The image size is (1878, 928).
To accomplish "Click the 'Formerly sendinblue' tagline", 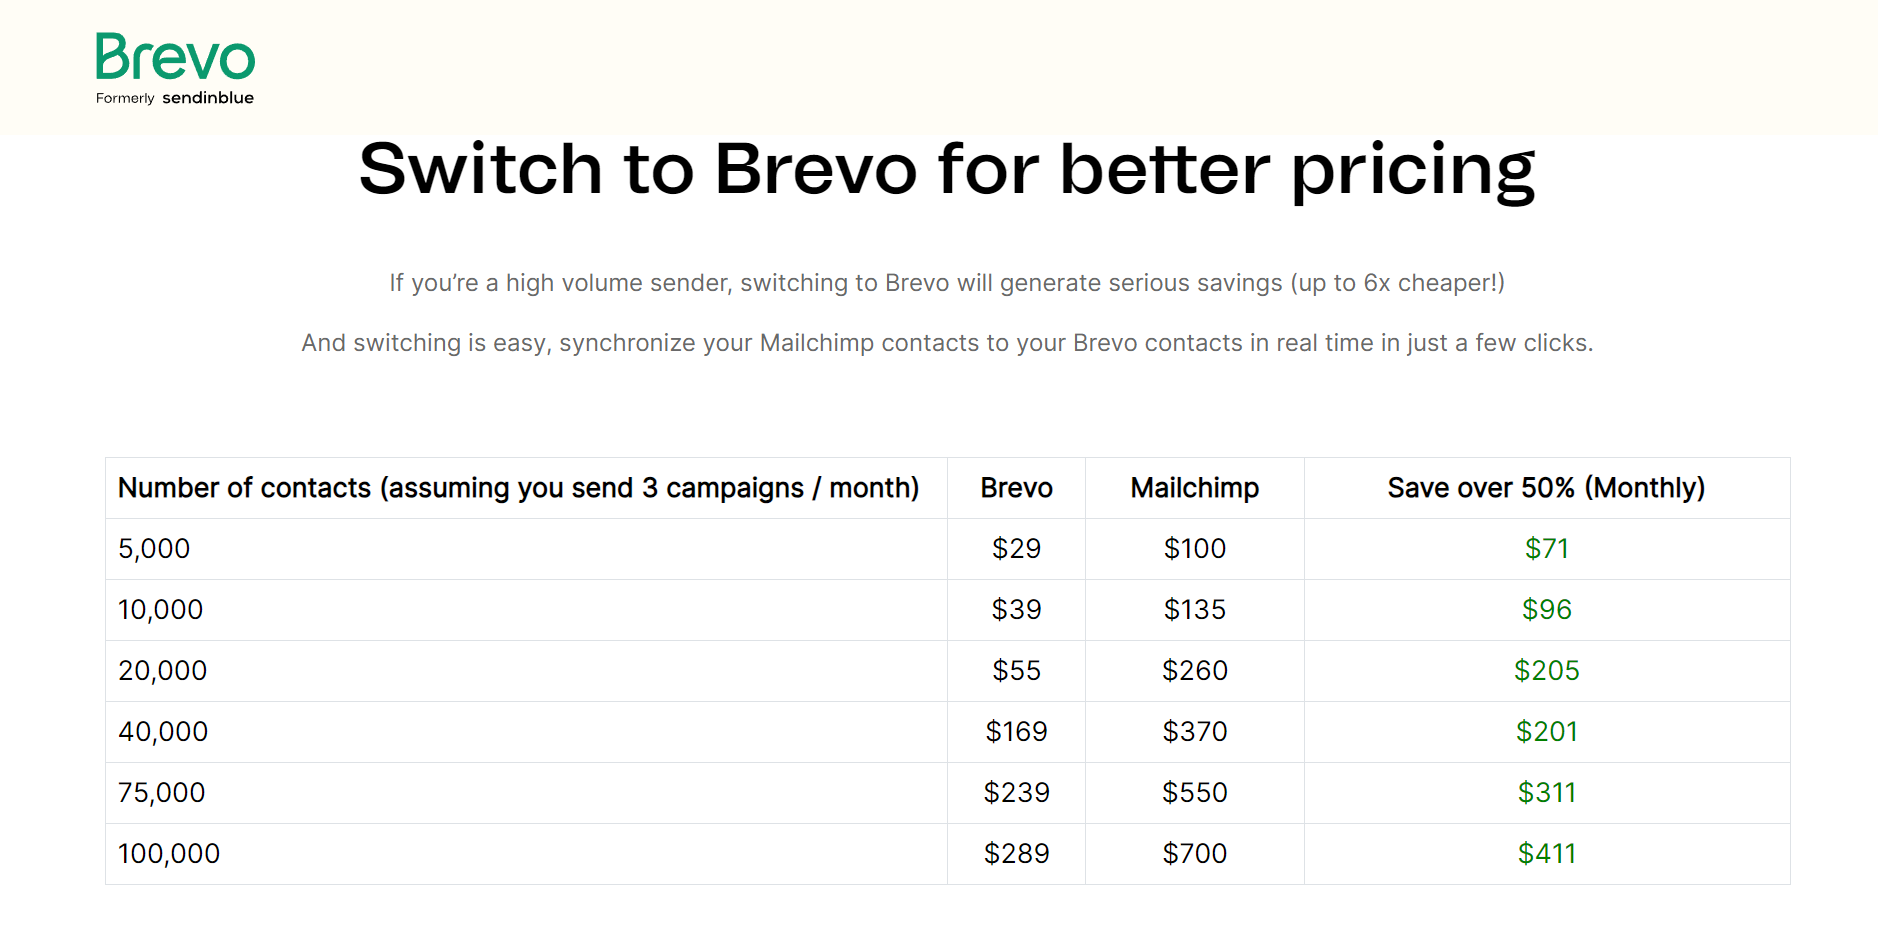I will (175, 98).
